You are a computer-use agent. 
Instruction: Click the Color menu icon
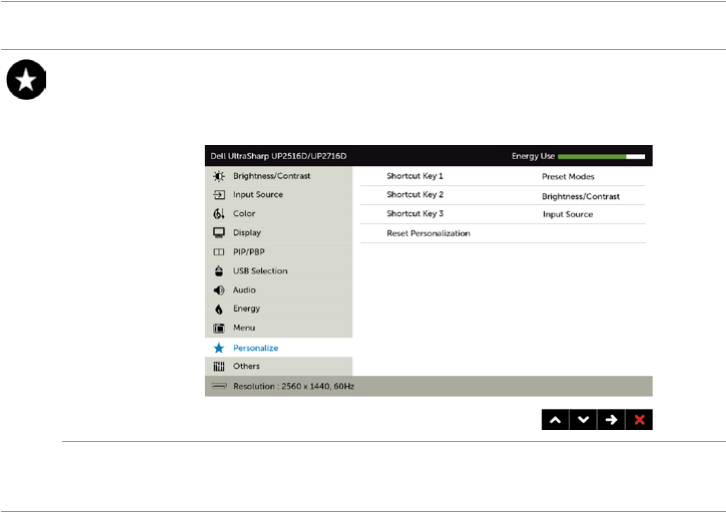[219, 213]
